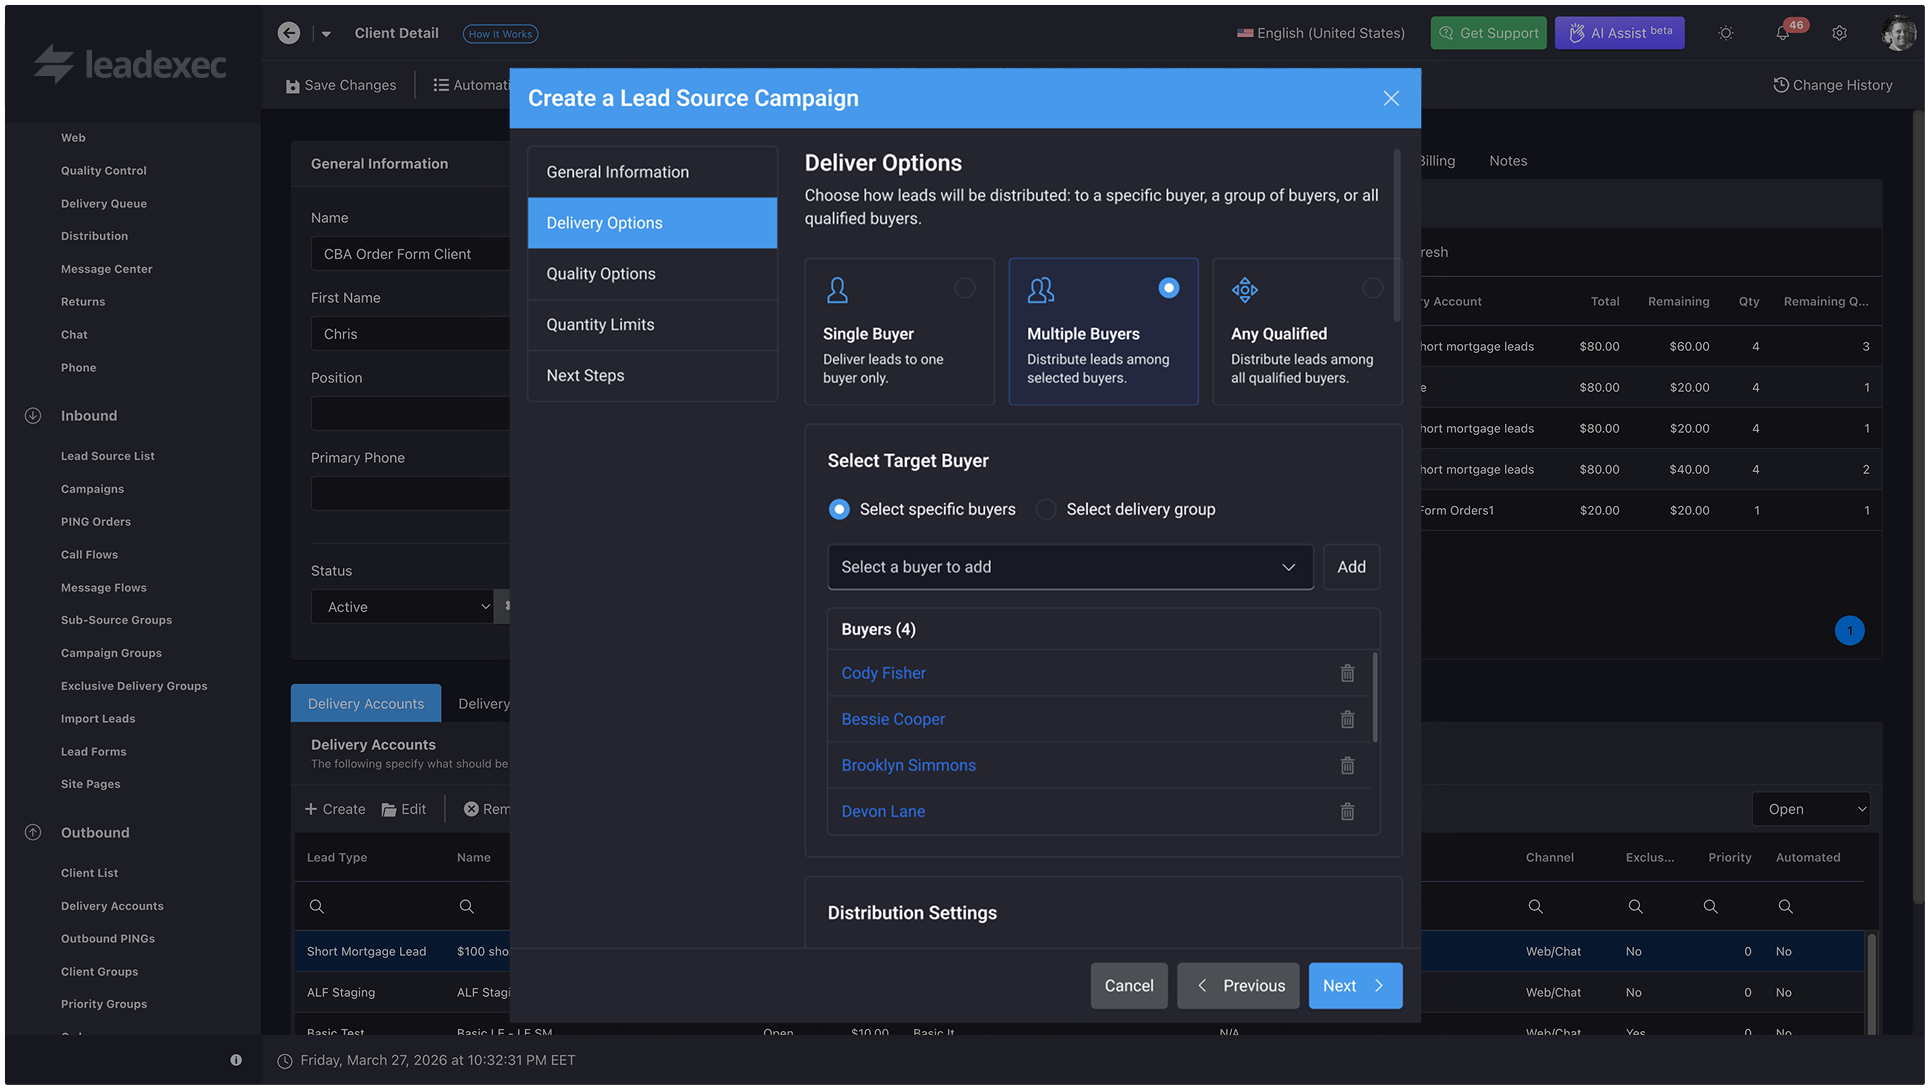Click search icon under Channel column

pos(1535,906)
